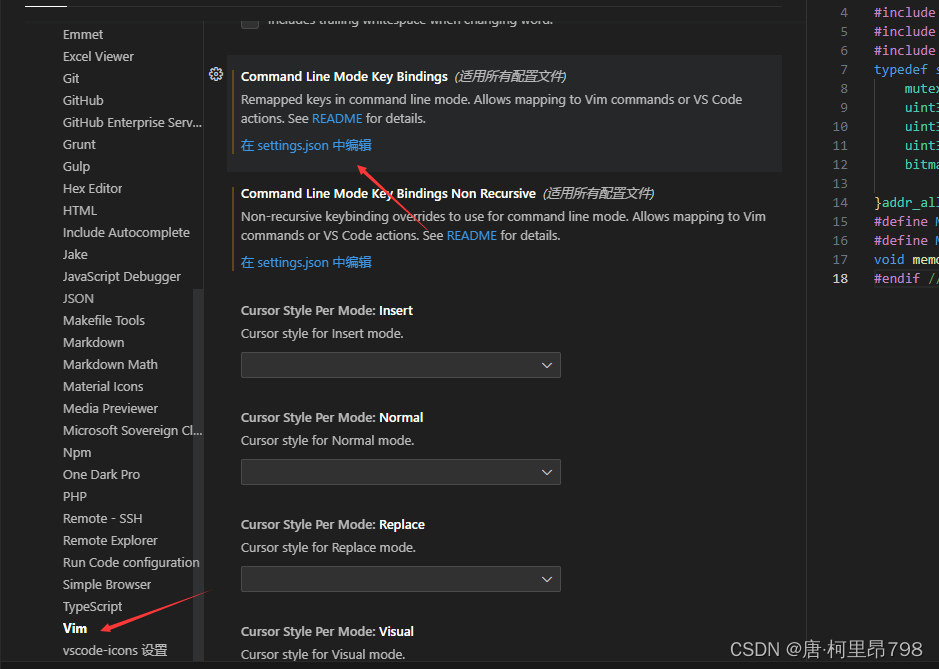The width and height of the screenshot is (939, 669).
Task: Open Material Icons settings
Action: [102, 386]
